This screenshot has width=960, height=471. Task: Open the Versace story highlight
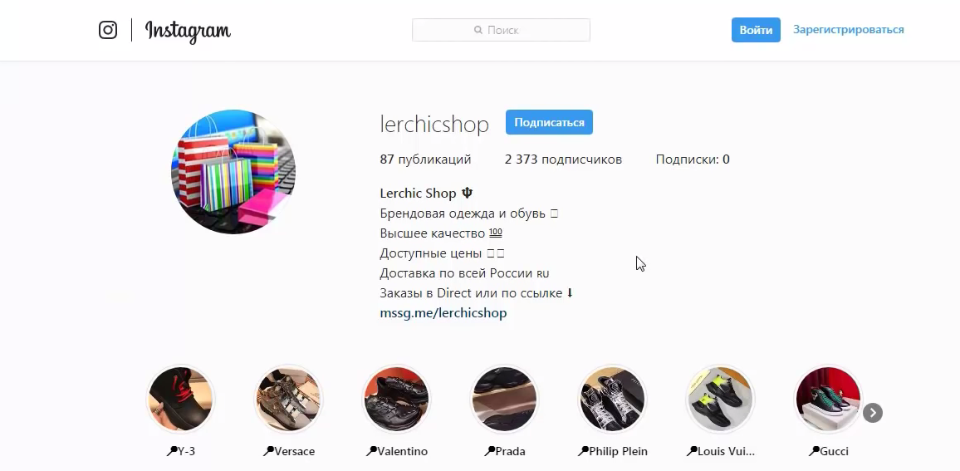[x=288, y=399]
